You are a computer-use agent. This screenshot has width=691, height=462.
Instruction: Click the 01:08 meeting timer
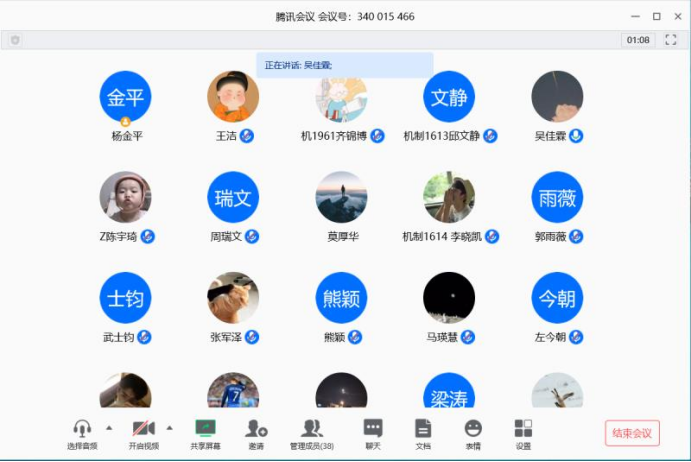click(x=638, y=40)
